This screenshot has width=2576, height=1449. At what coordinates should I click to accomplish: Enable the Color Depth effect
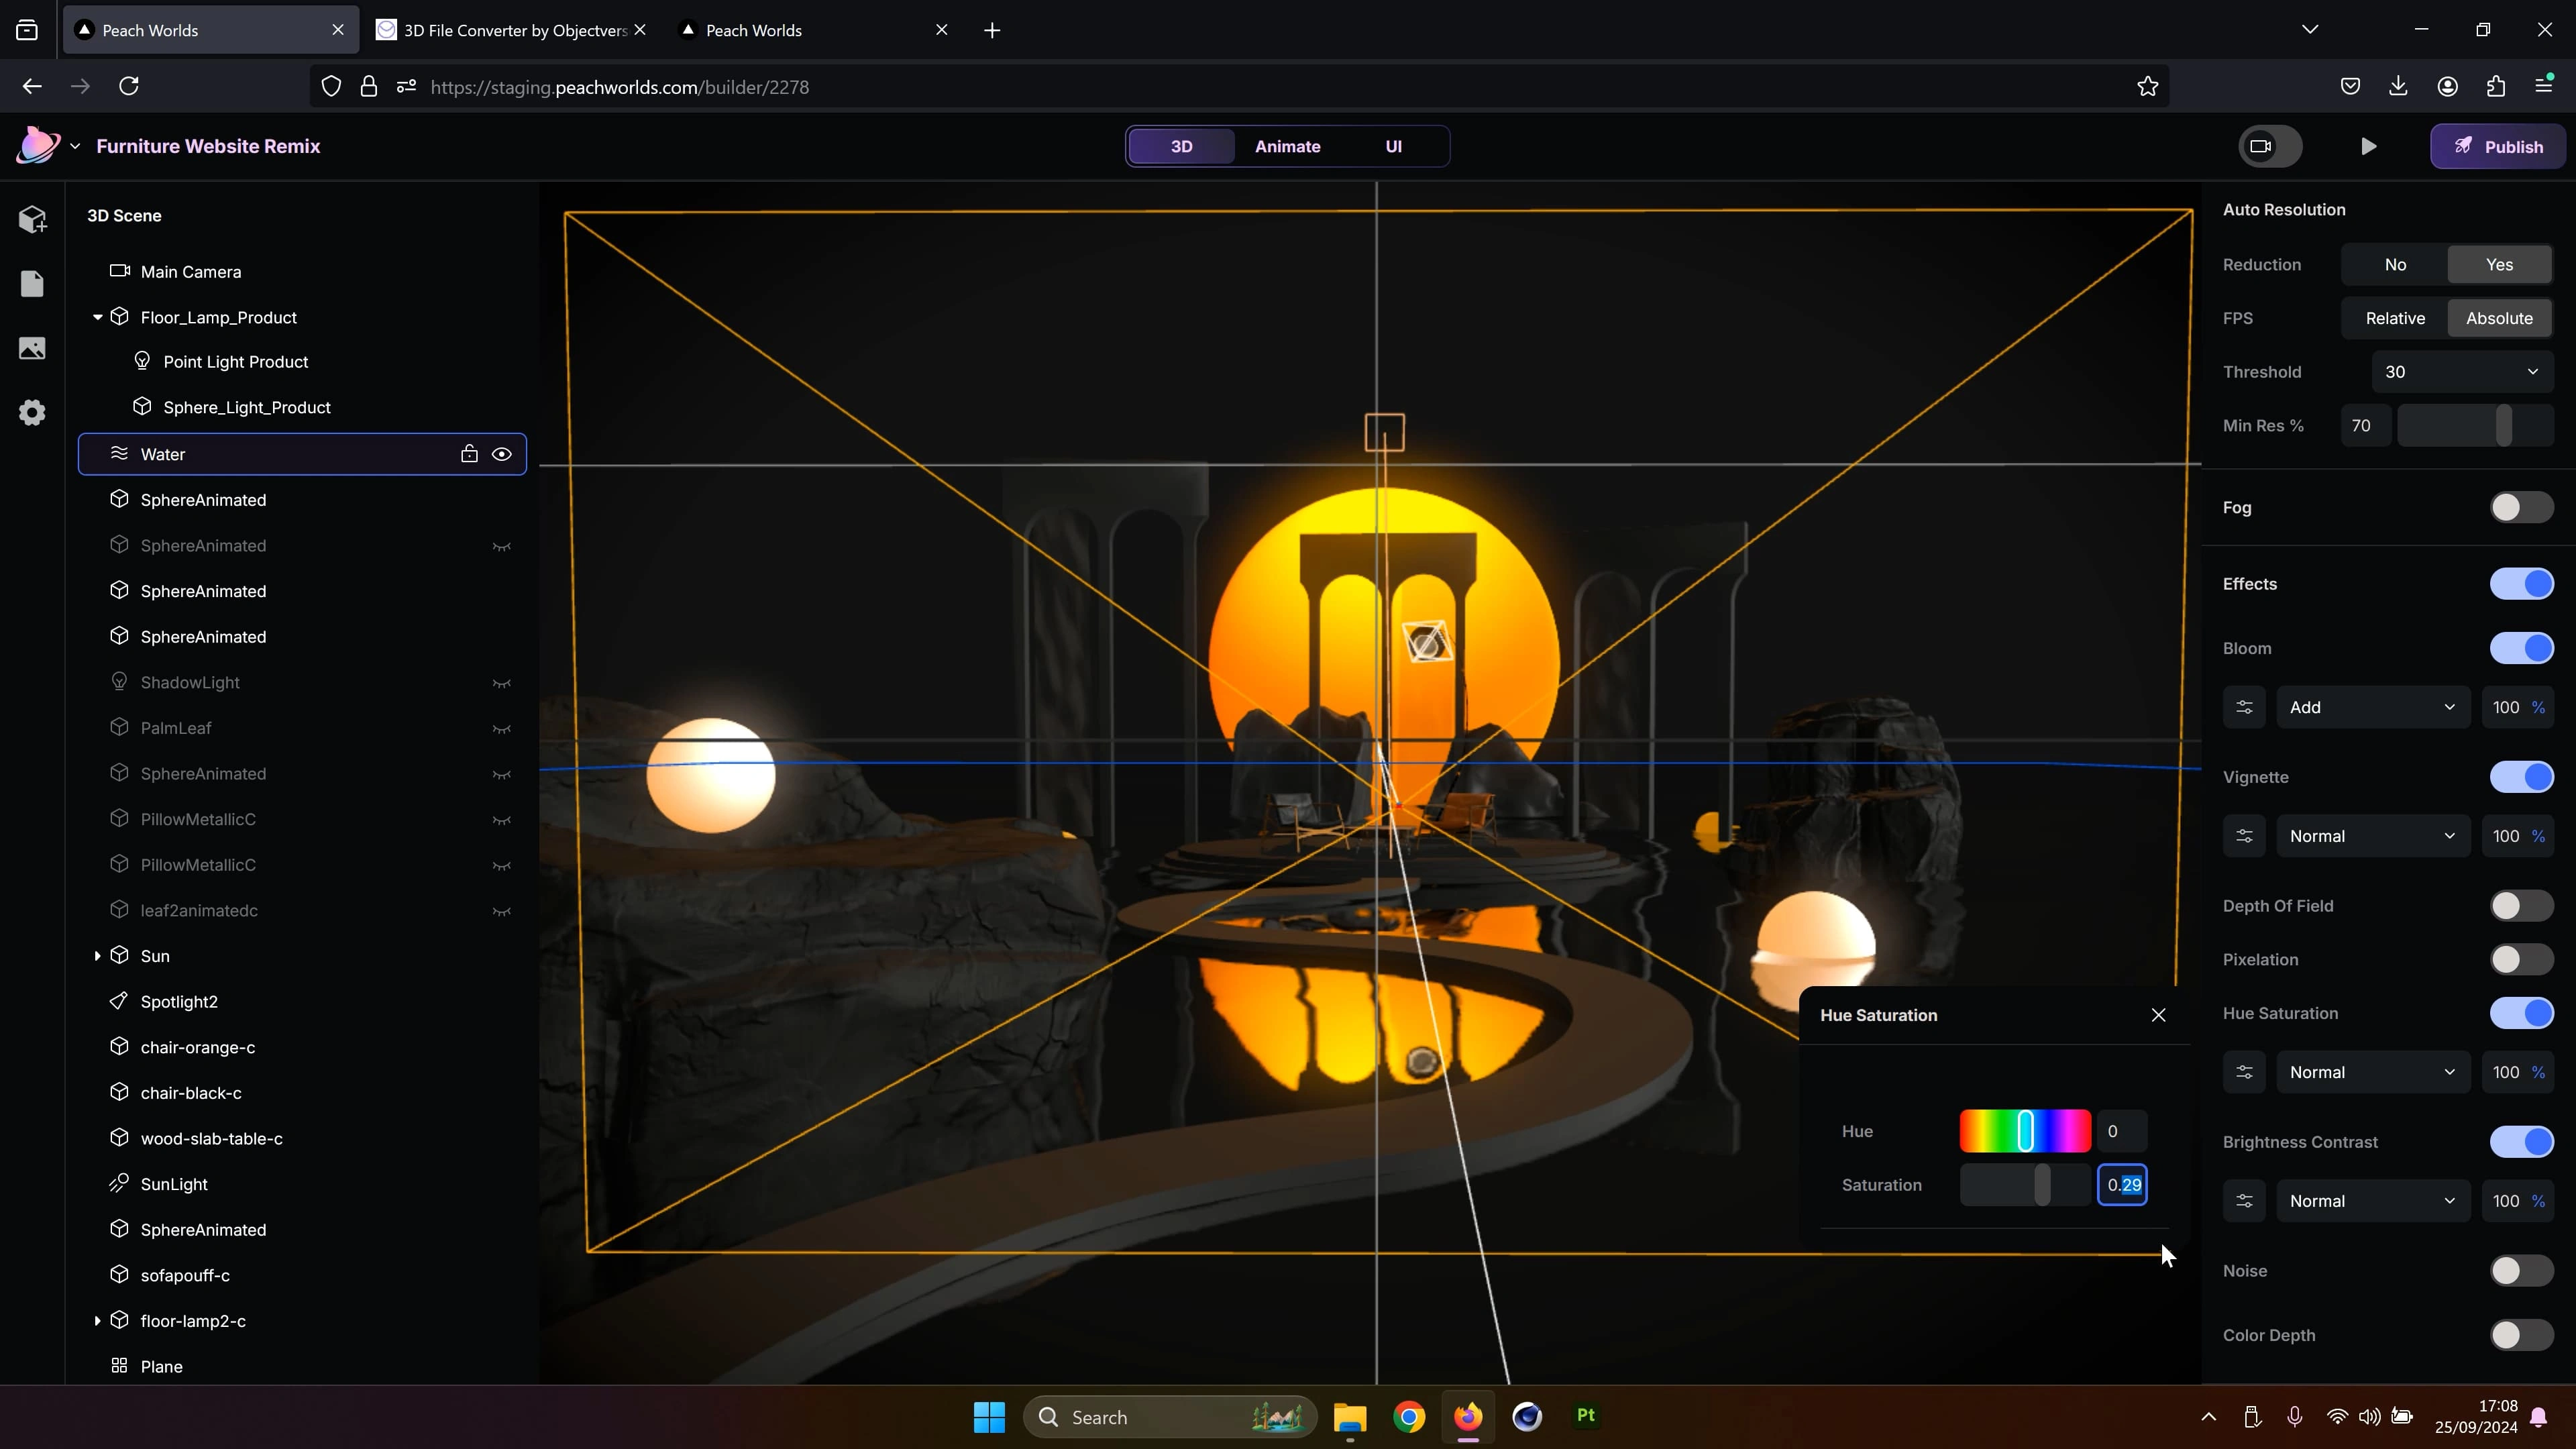click(2521, 1335)
